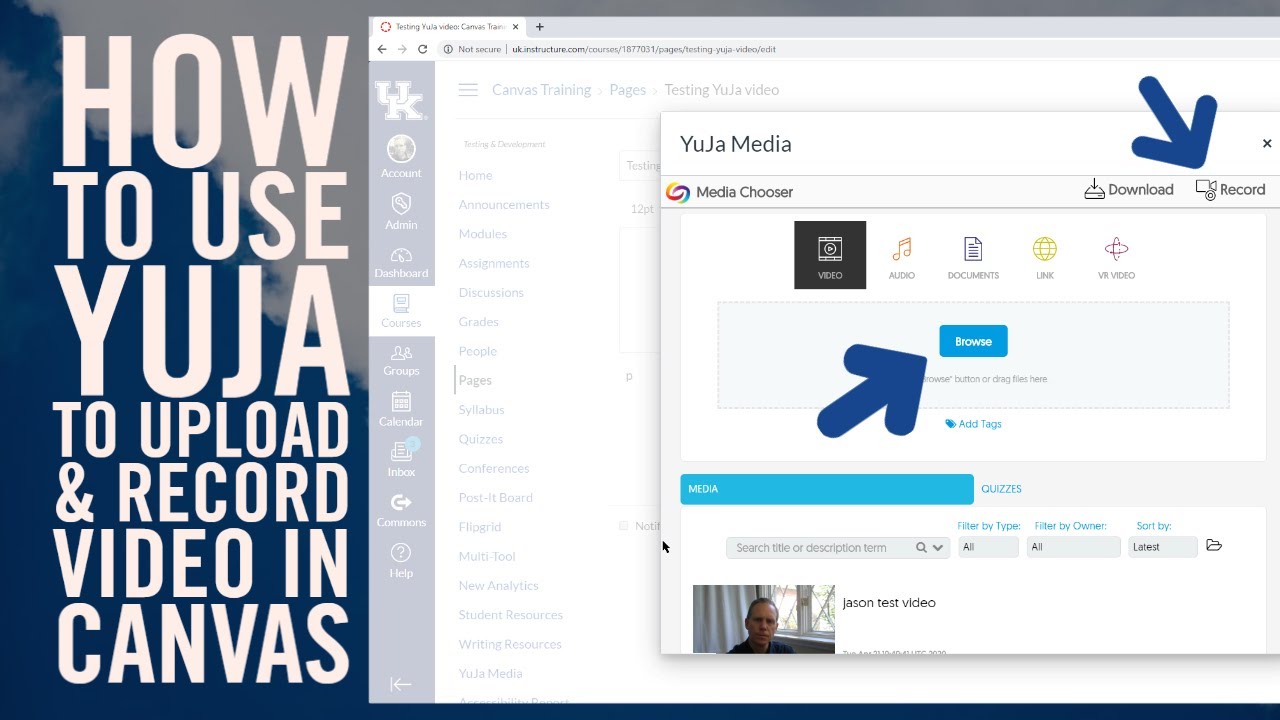Click the search magnifier icon in media search
This screenshot has width=1280, height=720.
[x=922, y=548]
